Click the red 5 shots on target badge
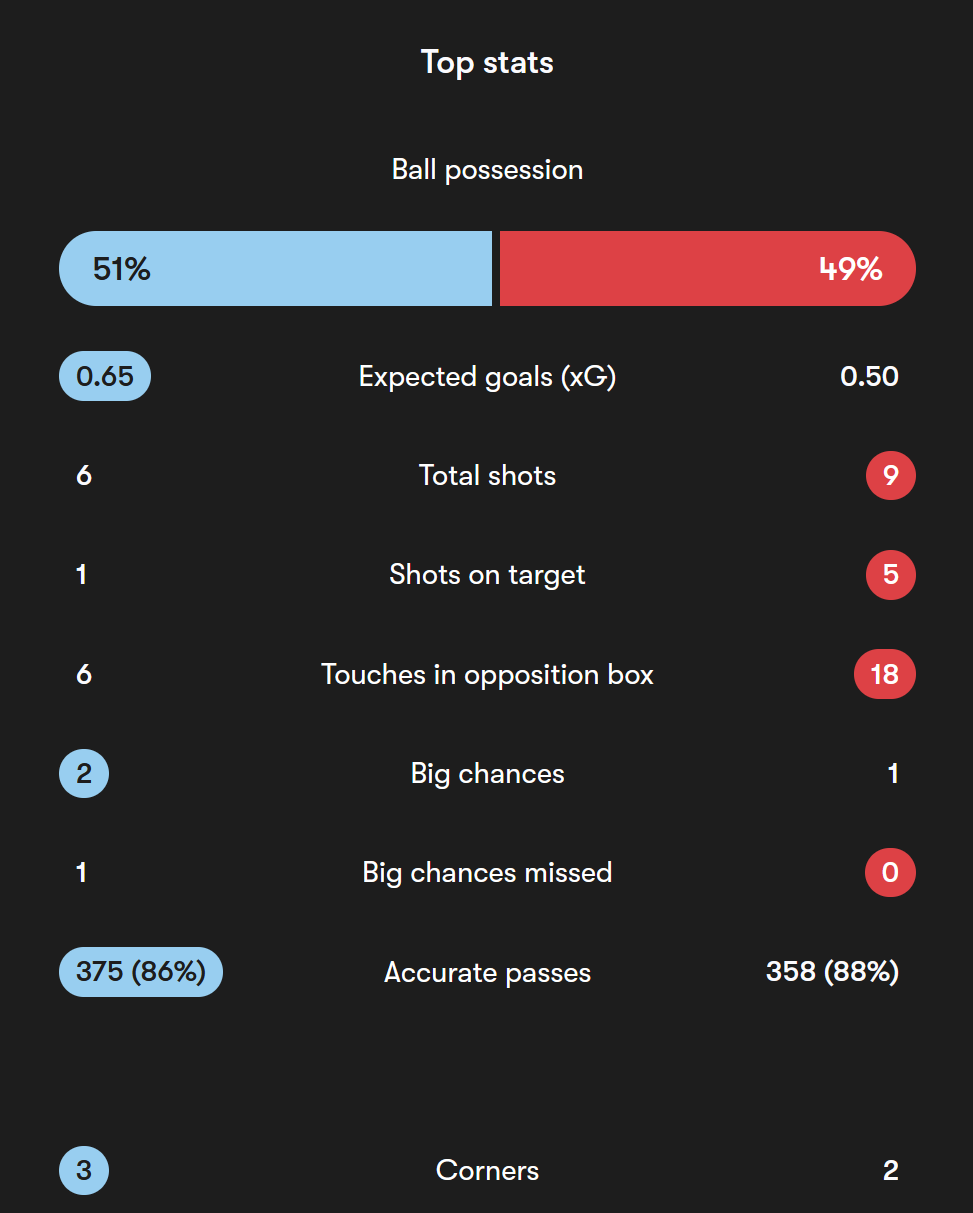 (x=891, y=575)
